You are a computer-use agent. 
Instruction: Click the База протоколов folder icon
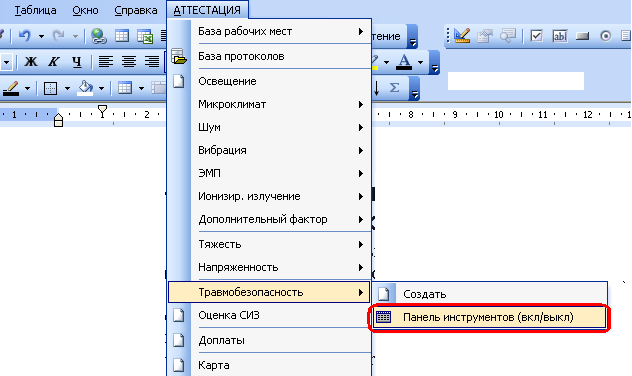(179, 56)
